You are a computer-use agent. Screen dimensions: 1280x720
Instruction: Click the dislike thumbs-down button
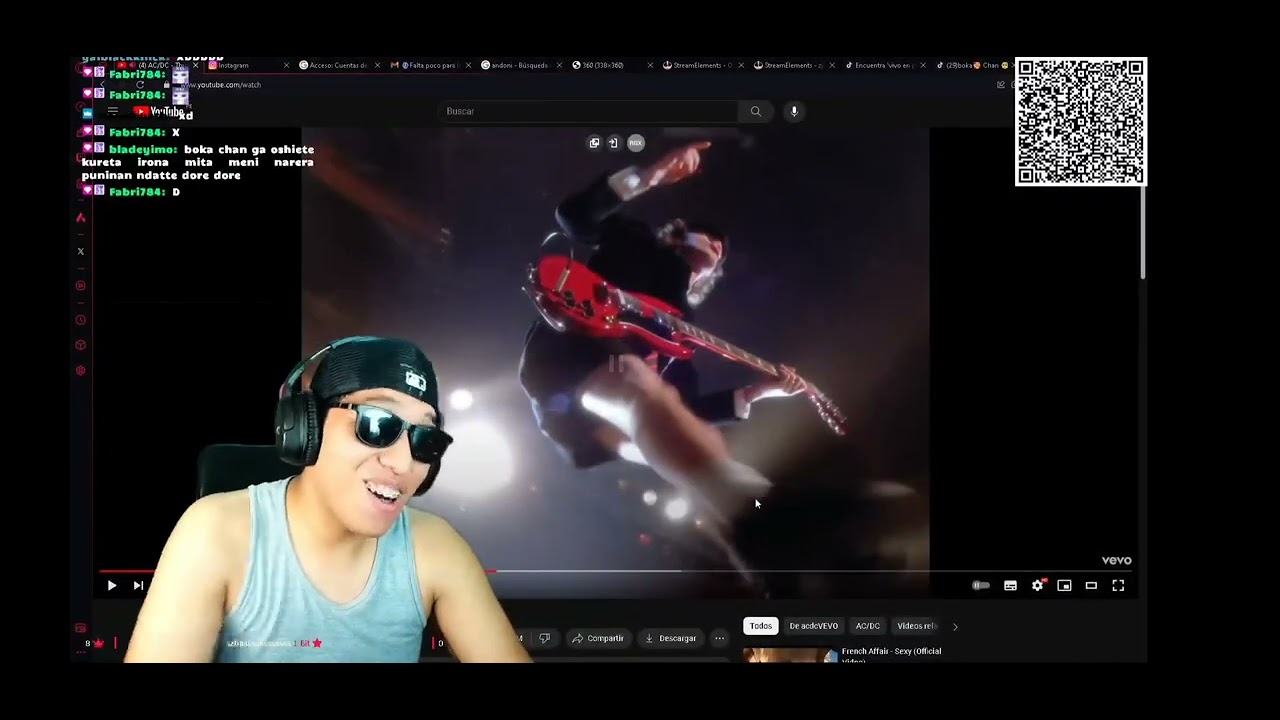[x=545, y=638]
